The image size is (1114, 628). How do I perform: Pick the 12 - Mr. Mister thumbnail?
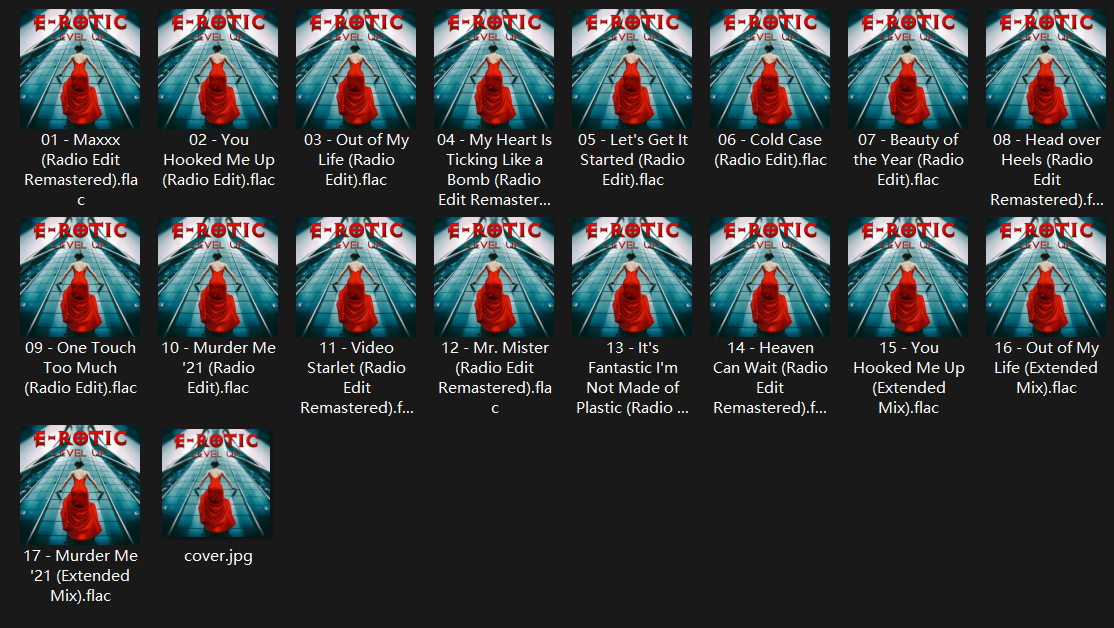coord(494,277)
